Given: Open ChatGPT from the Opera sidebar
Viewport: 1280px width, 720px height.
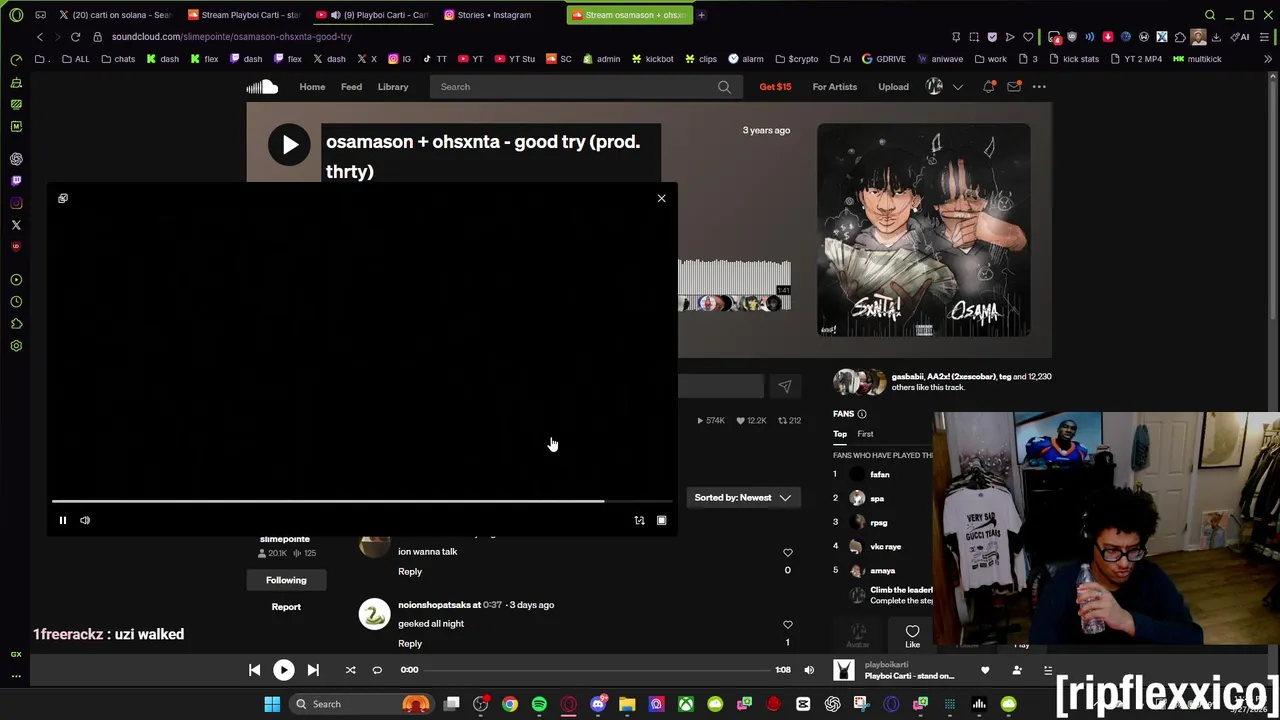Looking at the screenshot, I should coord(16,159).
